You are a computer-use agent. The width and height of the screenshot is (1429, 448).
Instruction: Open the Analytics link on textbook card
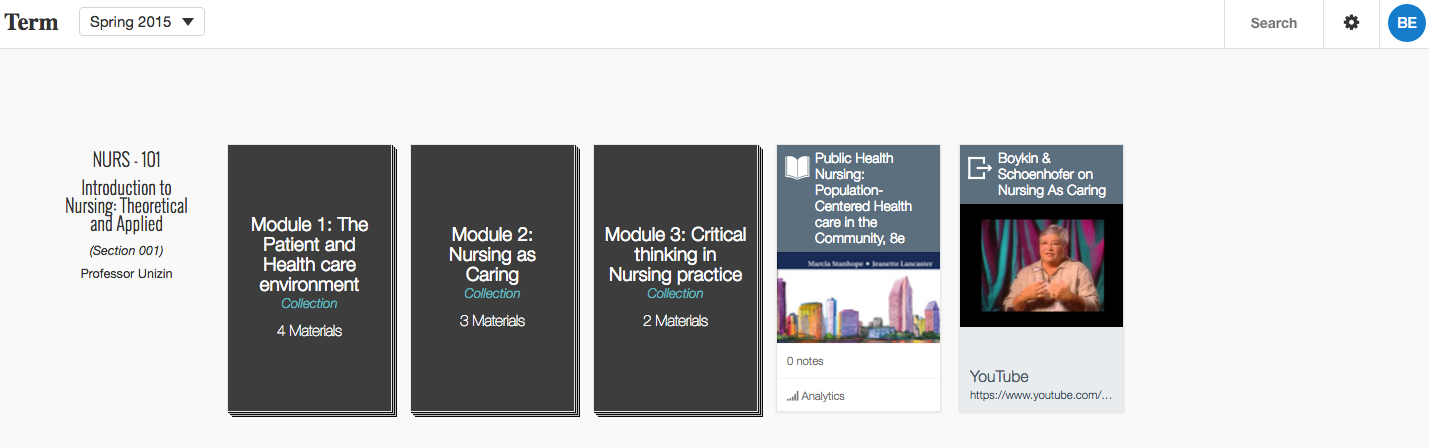pyautogui.click(x=822, y=396)
